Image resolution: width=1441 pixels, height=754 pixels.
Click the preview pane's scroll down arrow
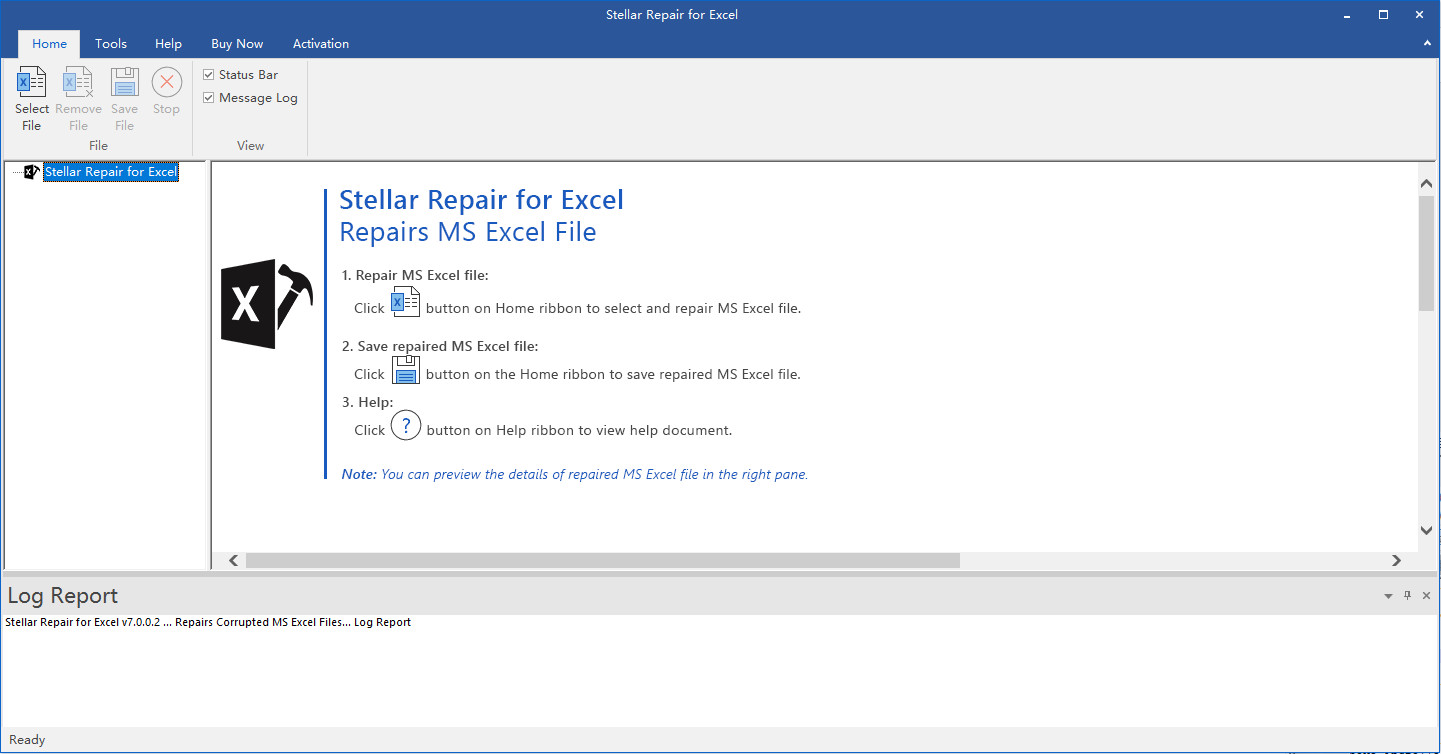1426,530
